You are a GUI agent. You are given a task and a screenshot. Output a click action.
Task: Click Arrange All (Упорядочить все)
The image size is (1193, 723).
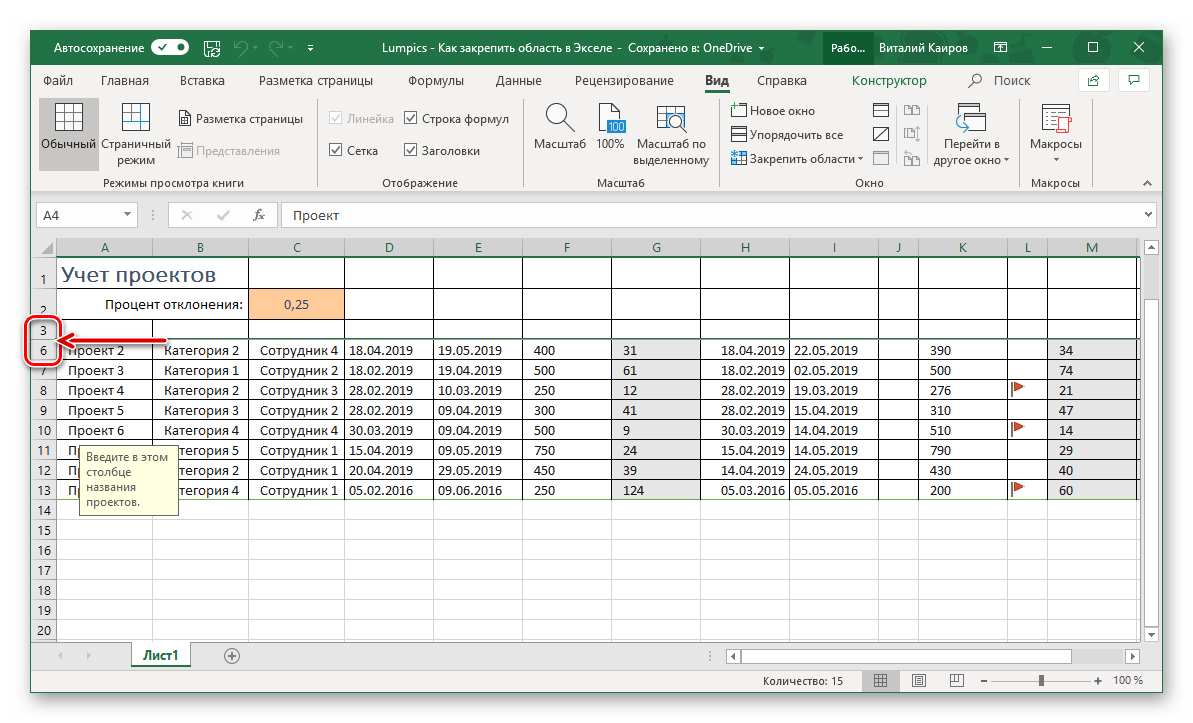787,135
